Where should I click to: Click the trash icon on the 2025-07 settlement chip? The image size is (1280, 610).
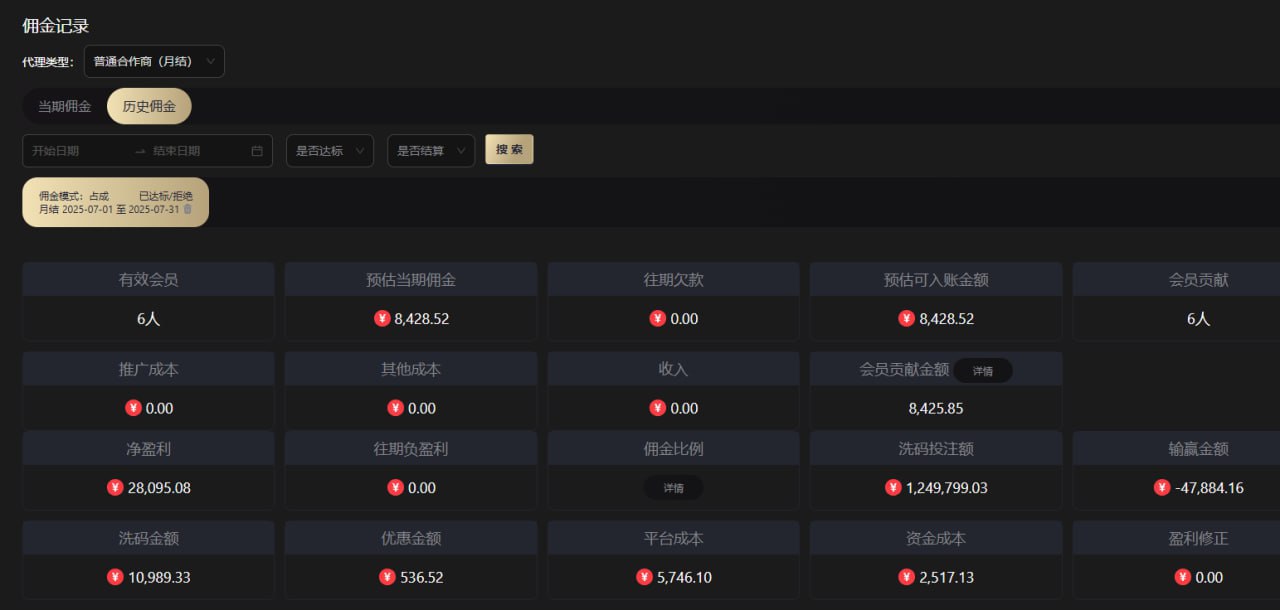tap(187, 209)
